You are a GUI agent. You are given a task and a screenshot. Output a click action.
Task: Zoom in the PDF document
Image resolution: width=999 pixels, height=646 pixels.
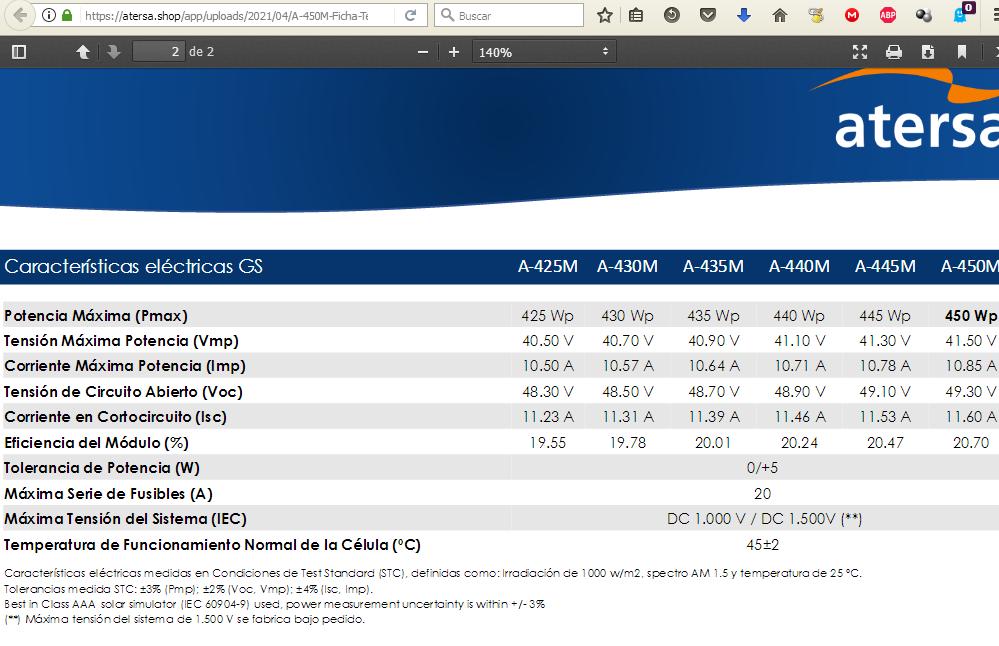(454, 52)
